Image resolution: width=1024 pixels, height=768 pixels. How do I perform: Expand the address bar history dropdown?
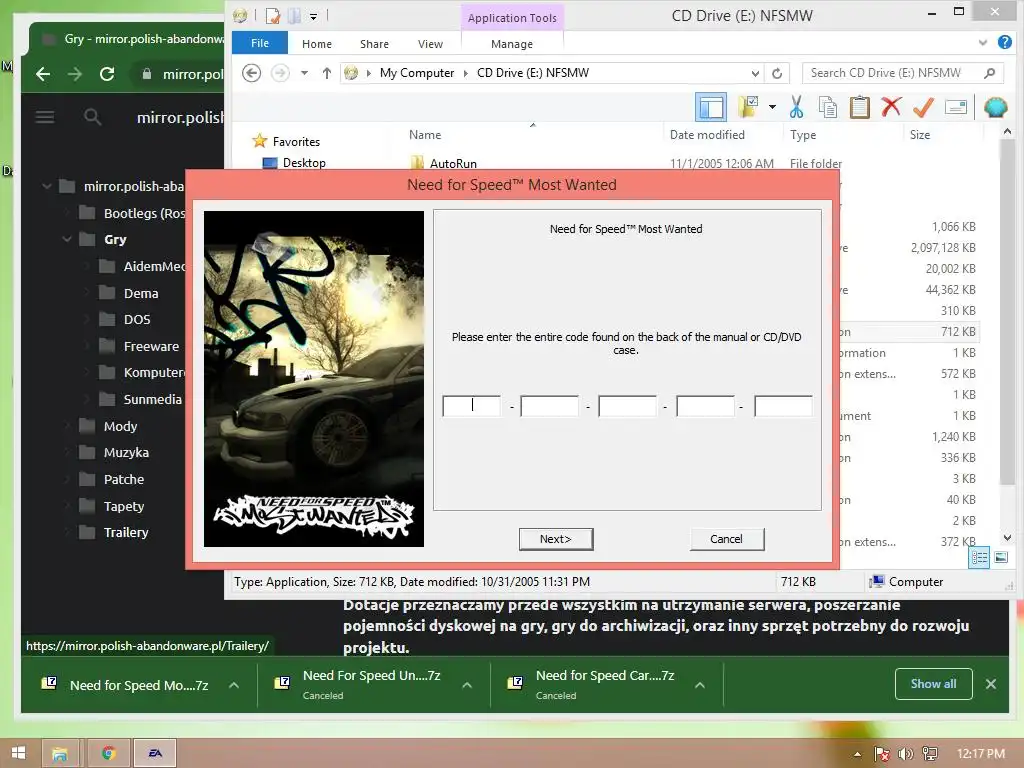pos(755,73)
